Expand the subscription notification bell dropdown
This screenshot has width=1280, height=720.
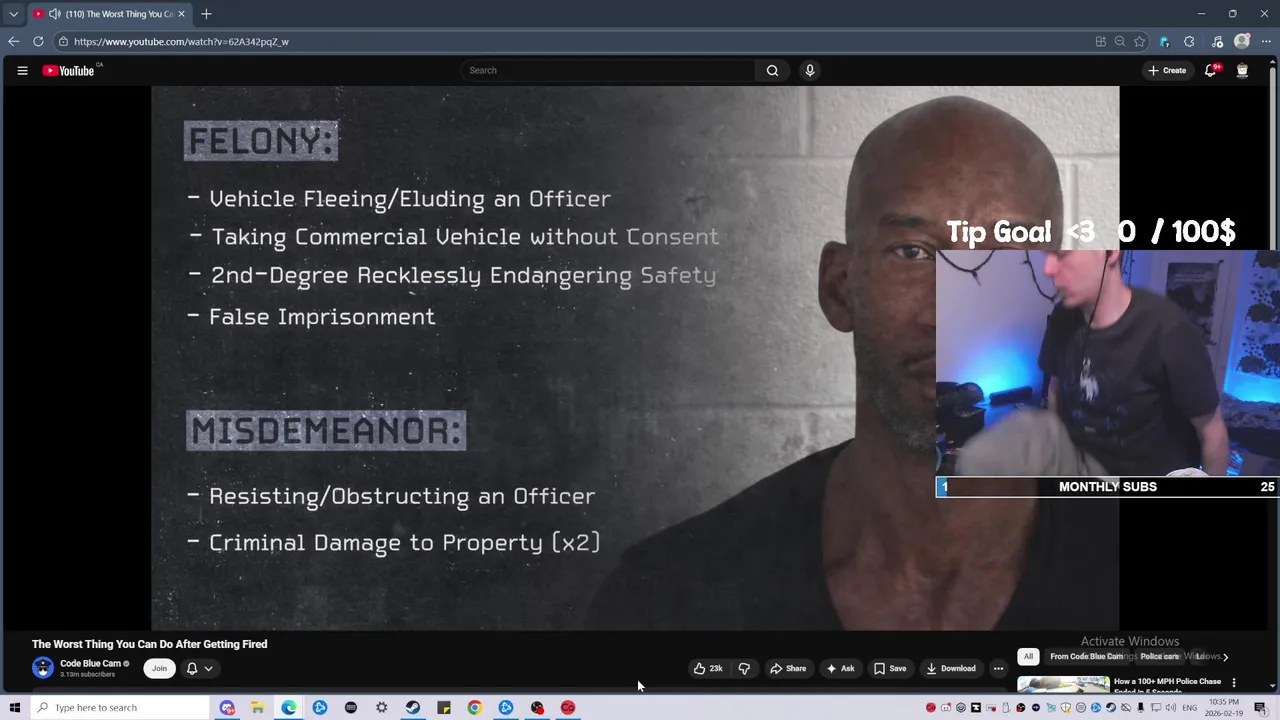click(x=199, y=669)
